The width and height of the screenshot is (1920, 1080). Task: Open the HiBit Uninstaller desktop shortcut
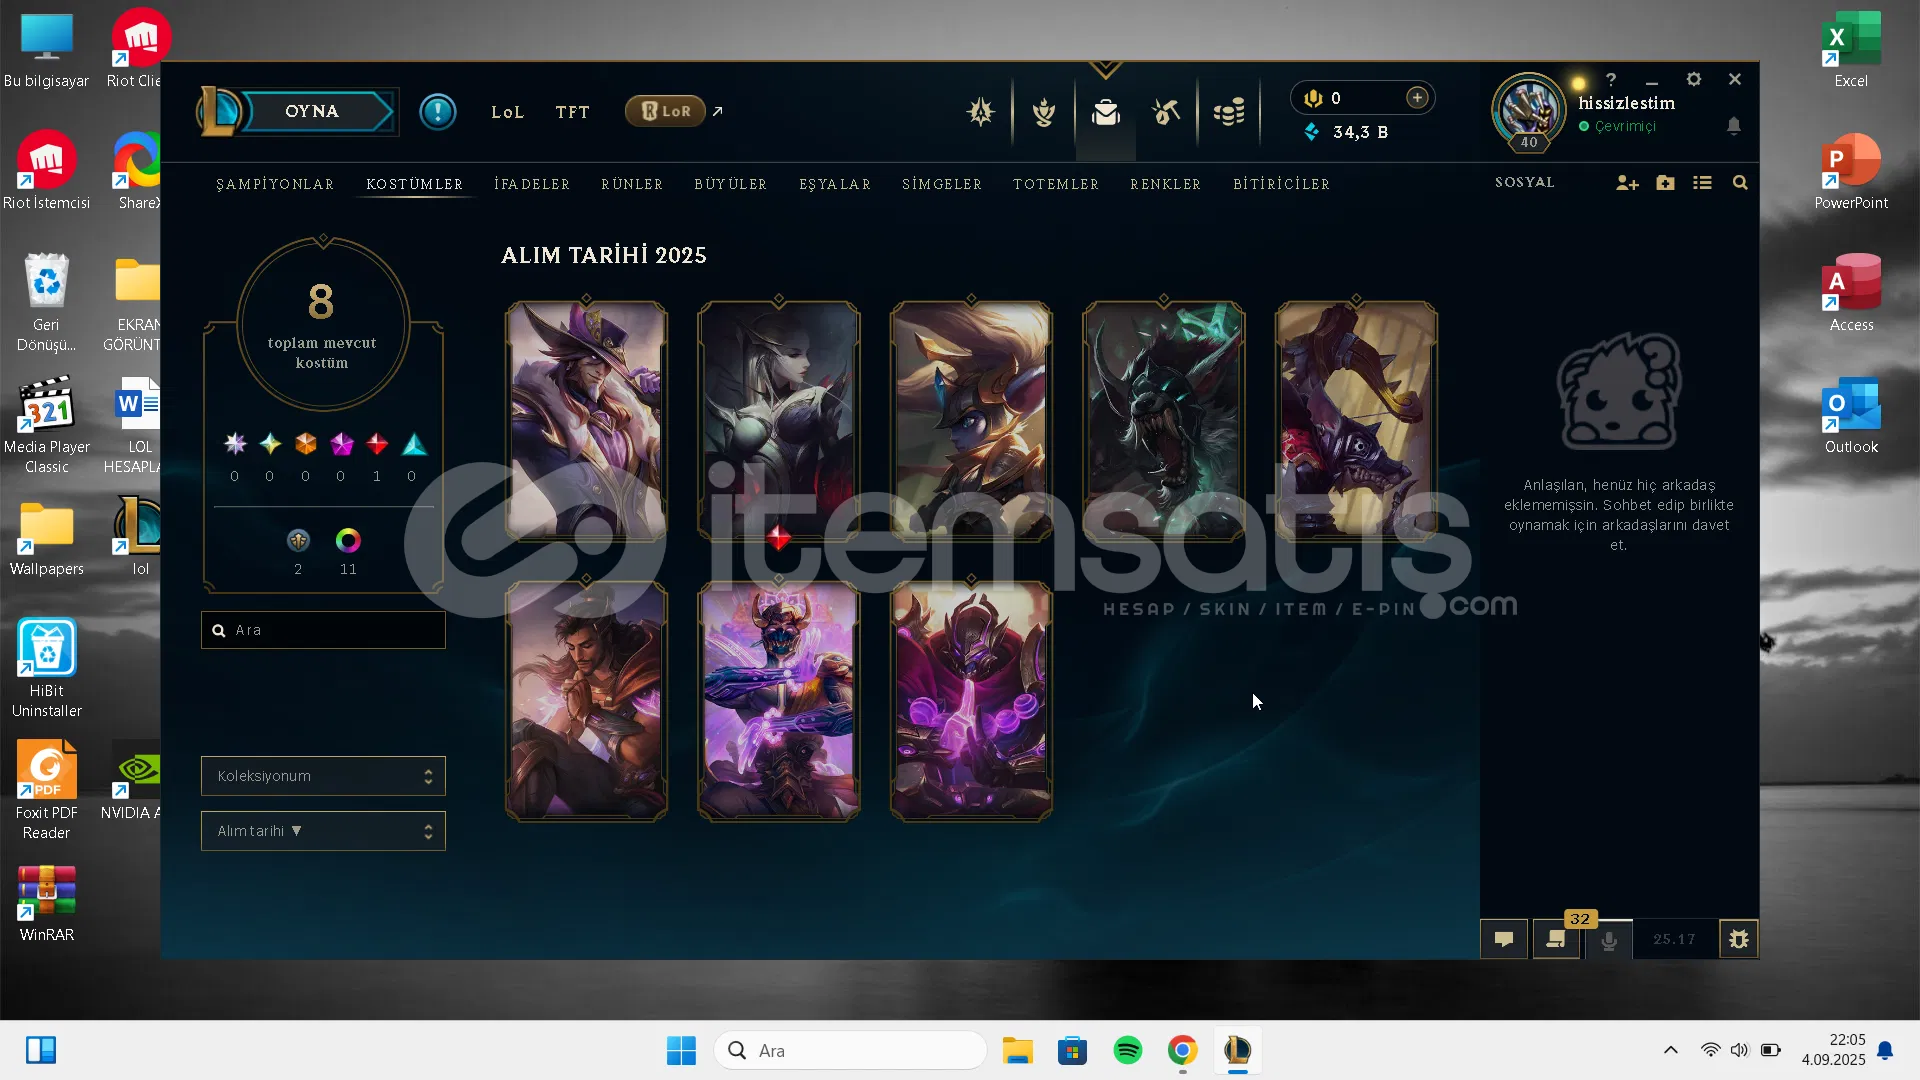click(x=46, y=668)
